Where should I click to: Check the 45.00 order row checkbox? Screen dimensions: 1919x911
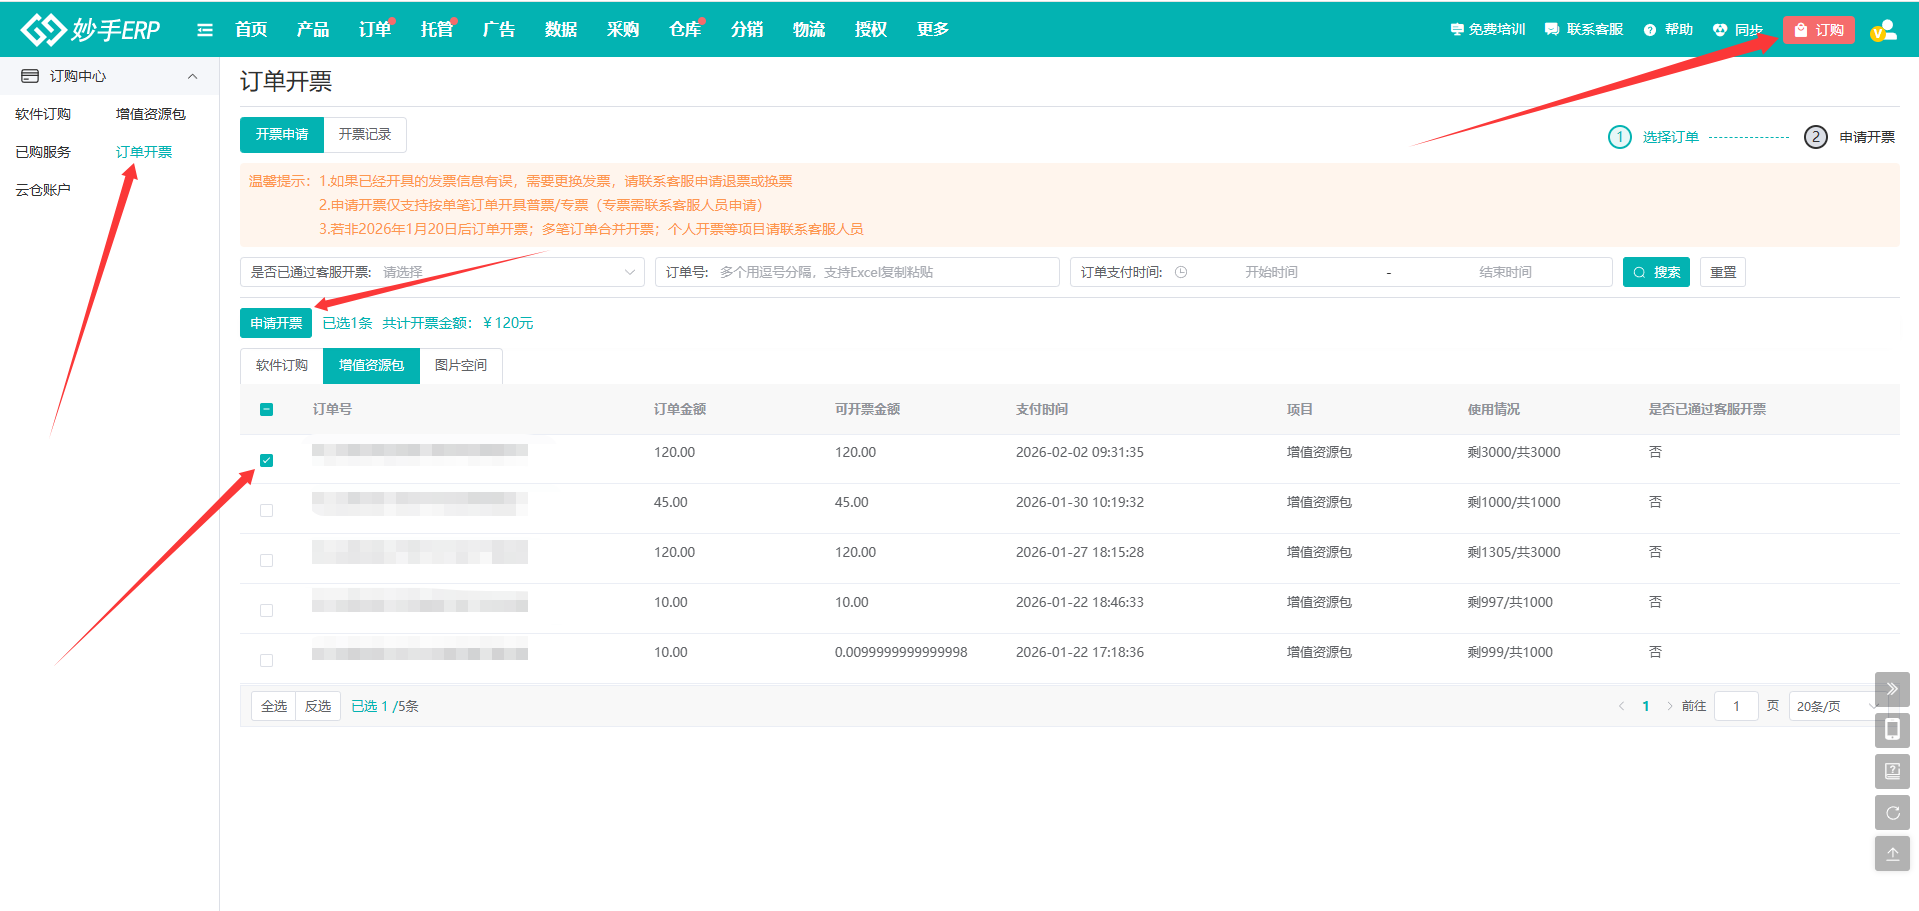[266, 510]
